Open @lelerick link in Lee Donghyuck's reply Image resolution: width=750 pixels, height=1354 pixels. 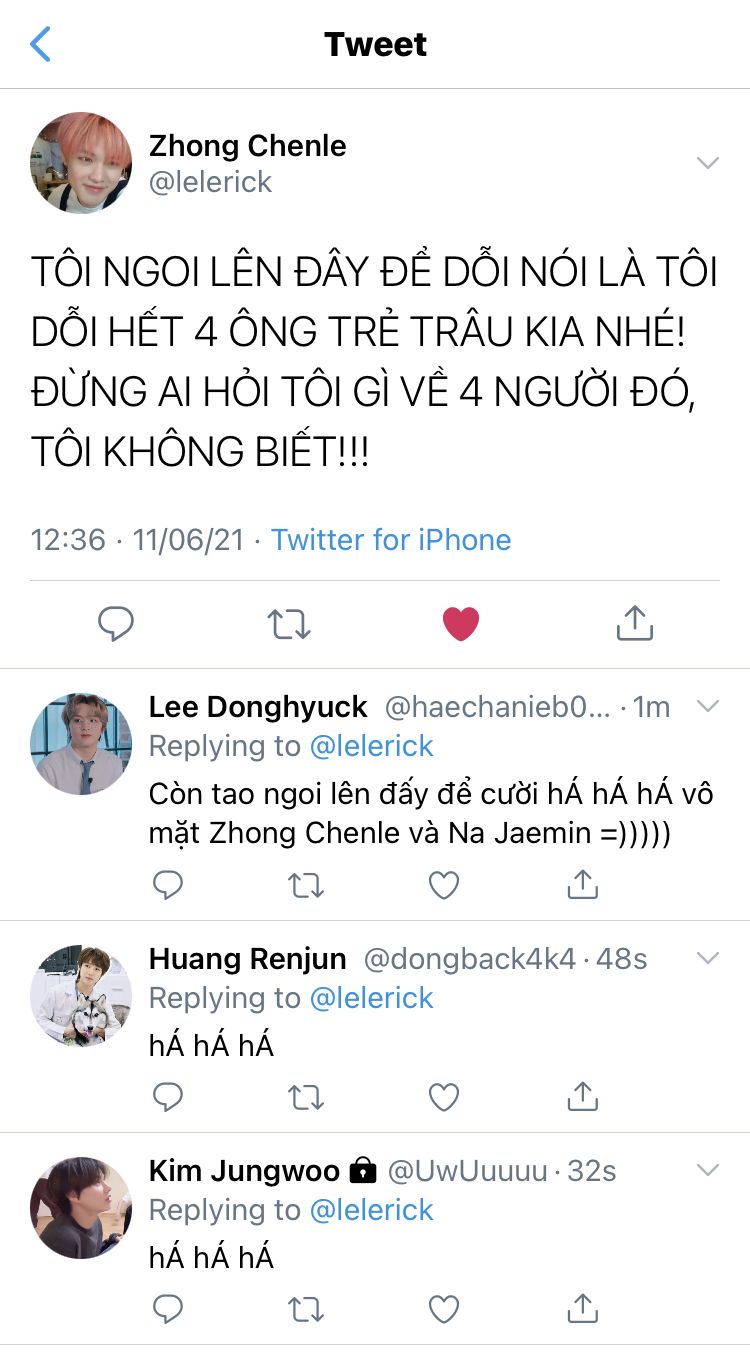coord(372,746)
